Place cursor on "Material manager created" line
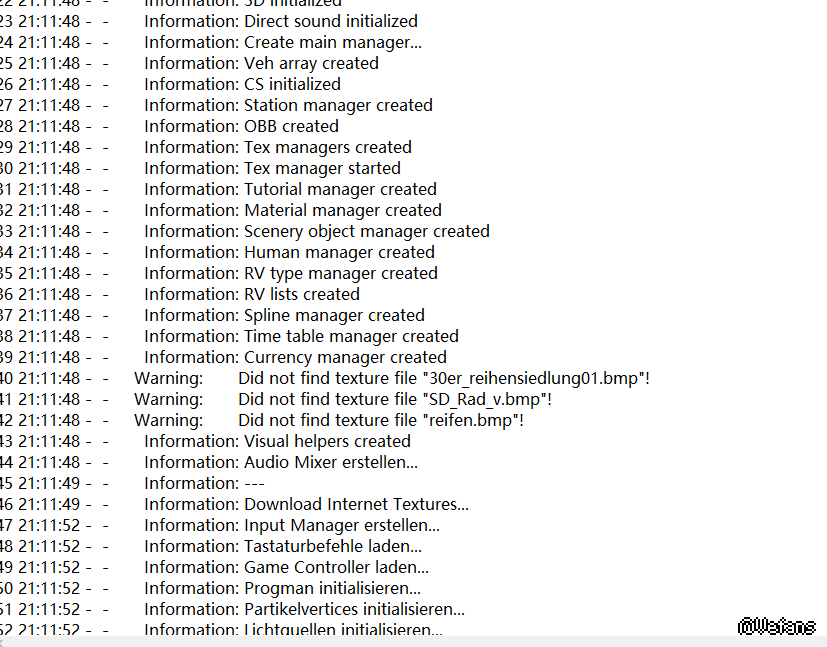 [x=343, y=210]
